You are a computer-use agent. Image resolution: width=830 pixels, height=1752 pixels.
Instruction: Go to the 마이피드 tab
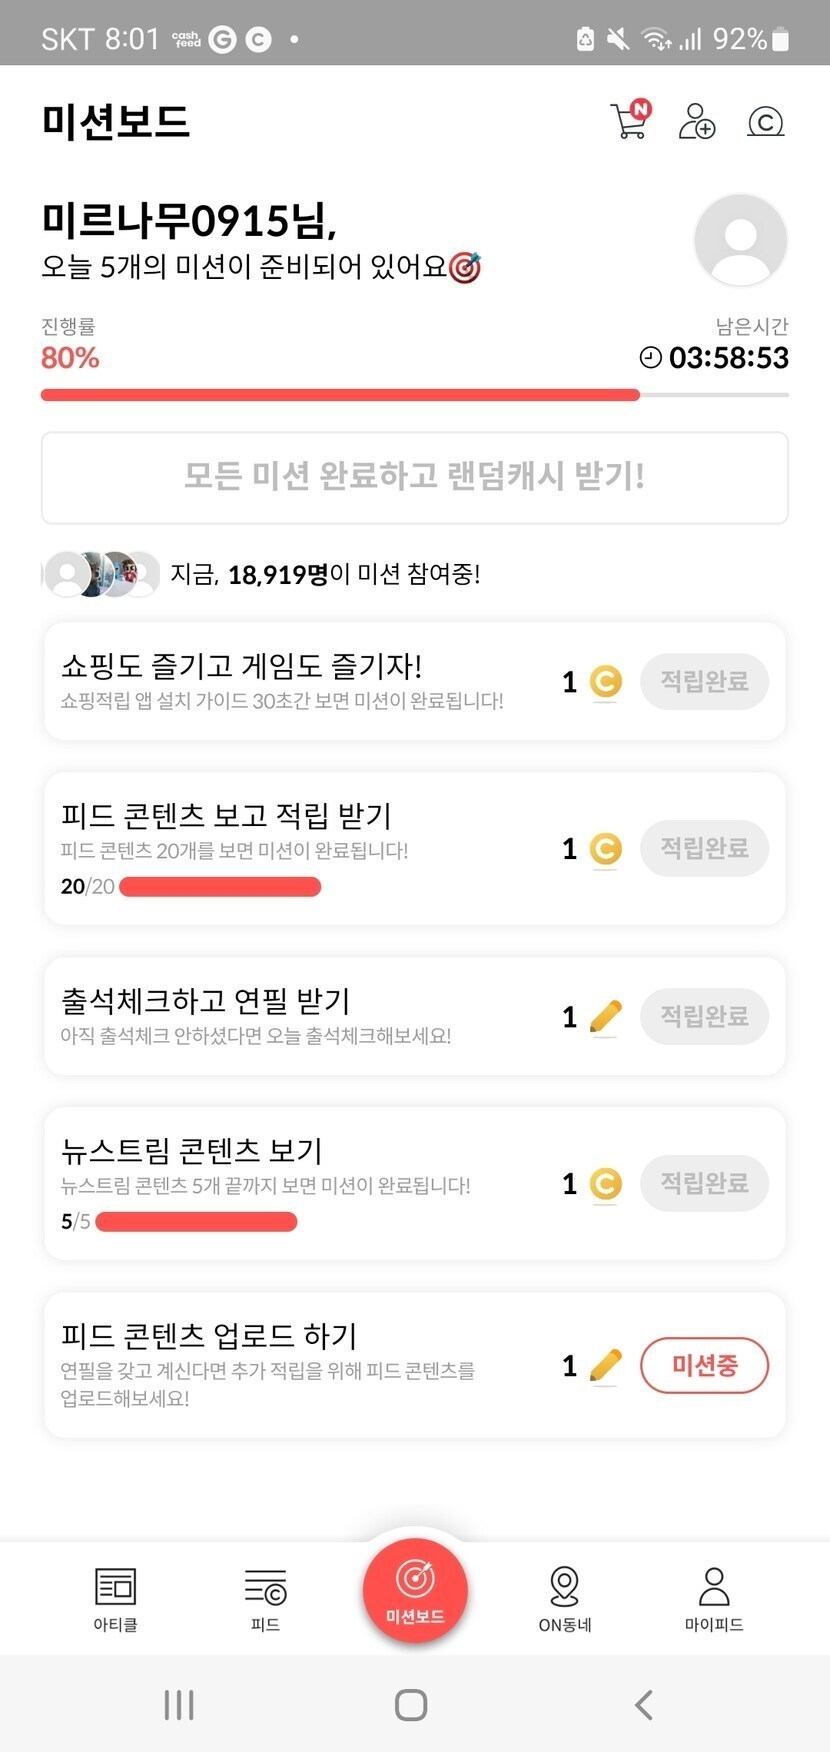(x=714, y=1598)
